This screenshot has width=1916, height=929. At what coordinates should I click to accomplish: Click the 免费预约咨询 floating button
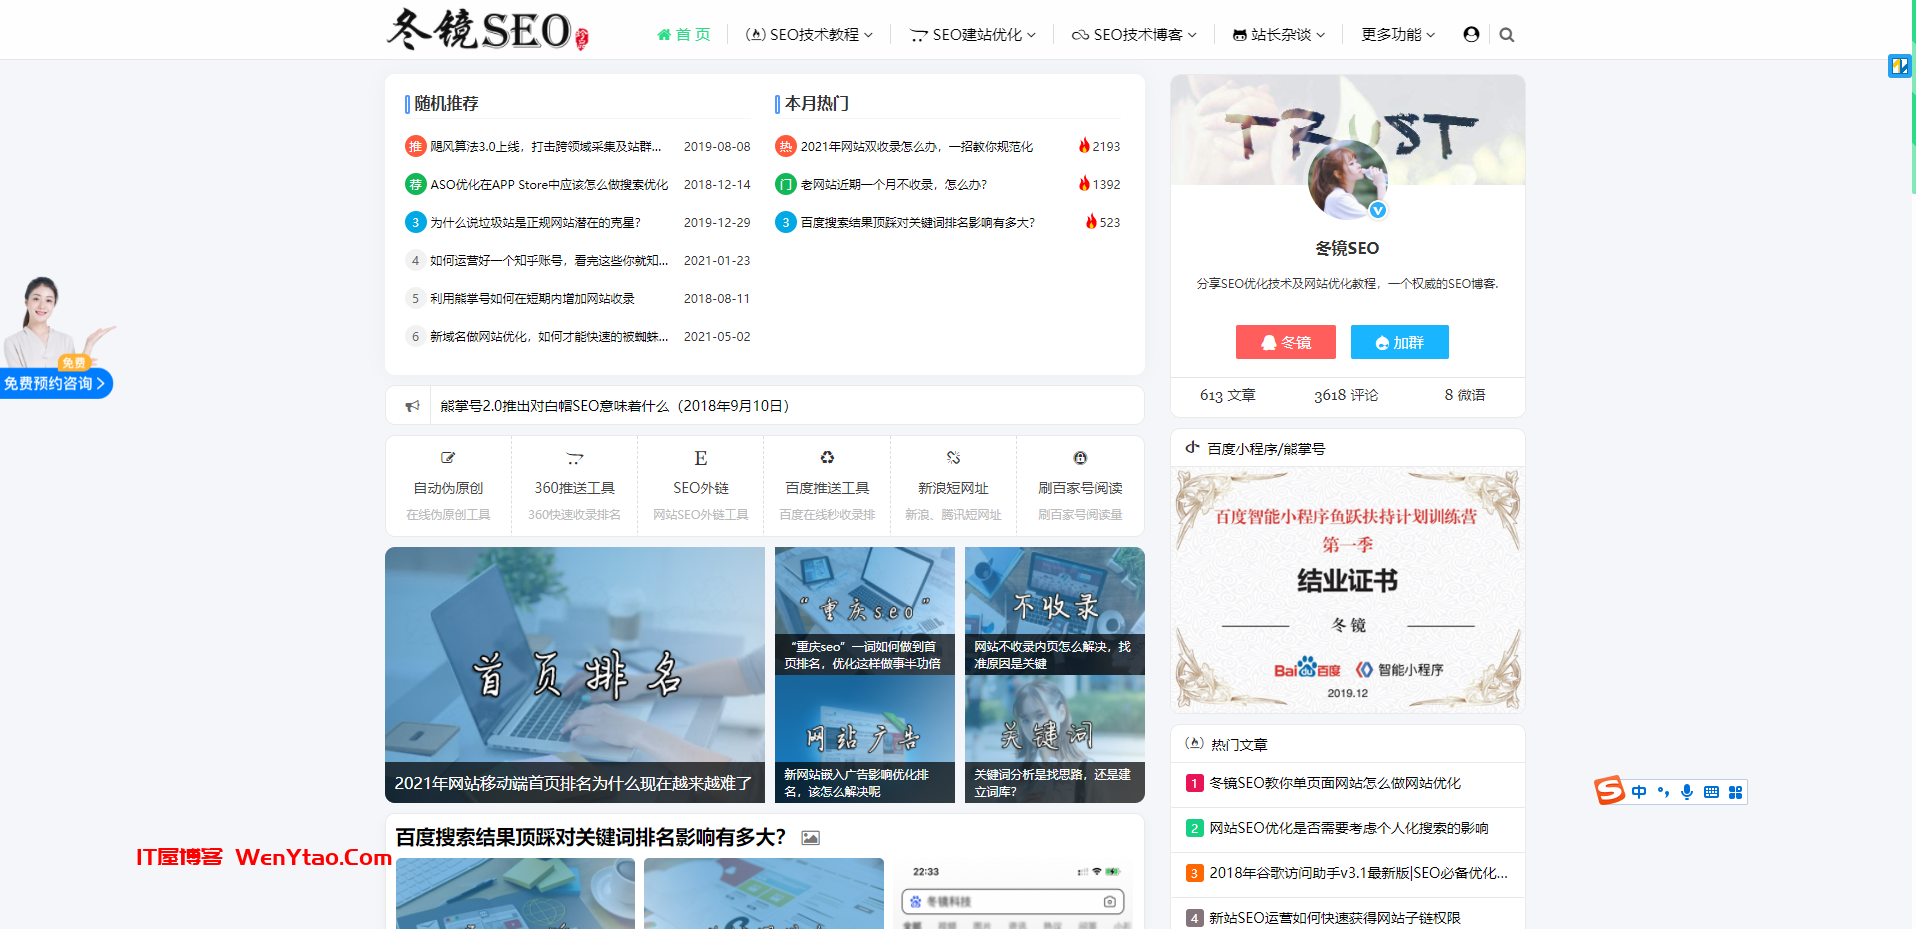point(56,383)
